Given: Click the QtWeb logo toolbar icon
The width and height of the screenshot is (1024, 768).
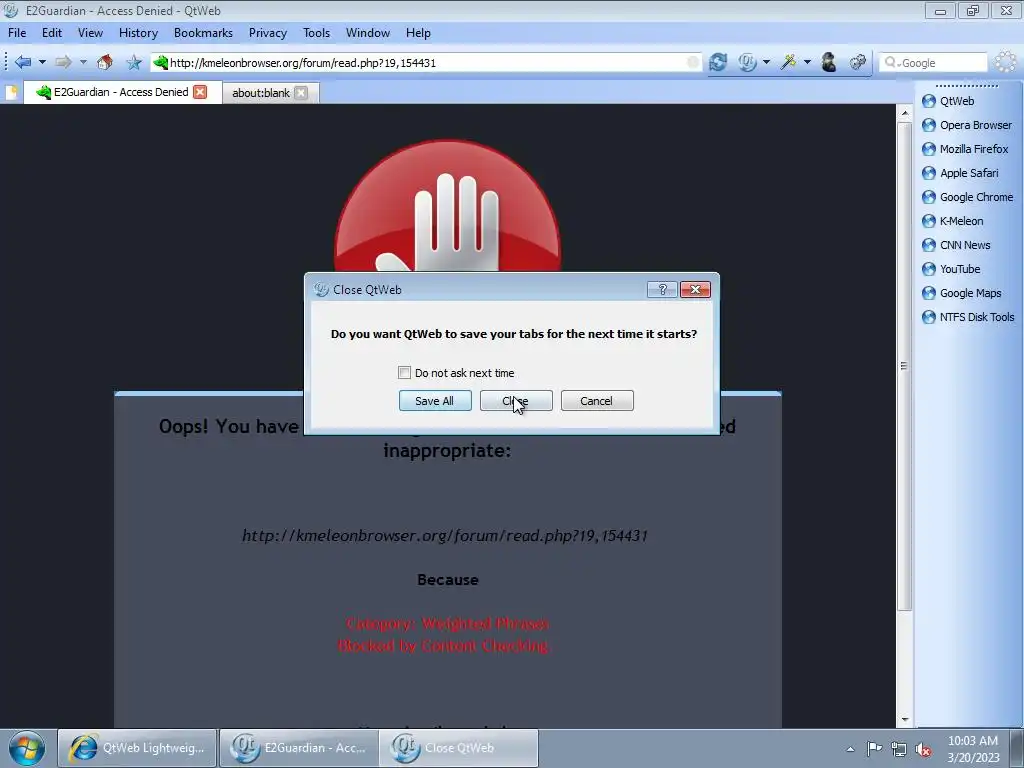Looking at the screenshot, I should [747, 62].
